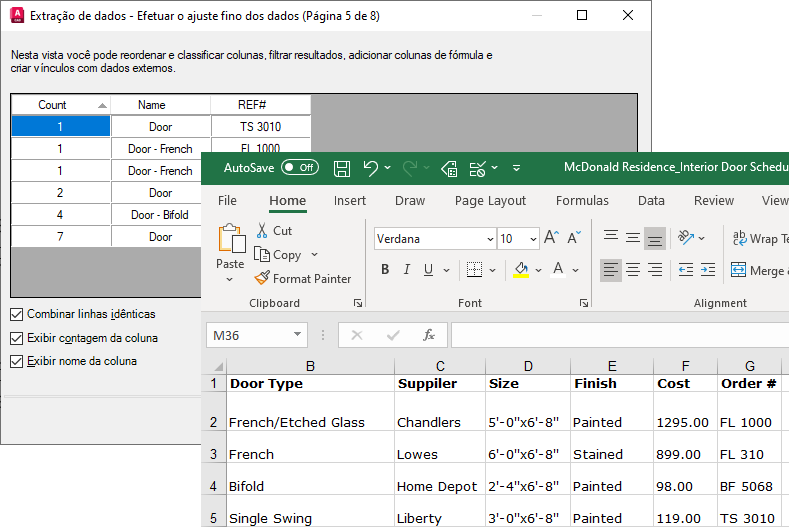Screen dimensions: 789x527
Task: Open the Verdana font name dropdown
Action: pos(489,240)
